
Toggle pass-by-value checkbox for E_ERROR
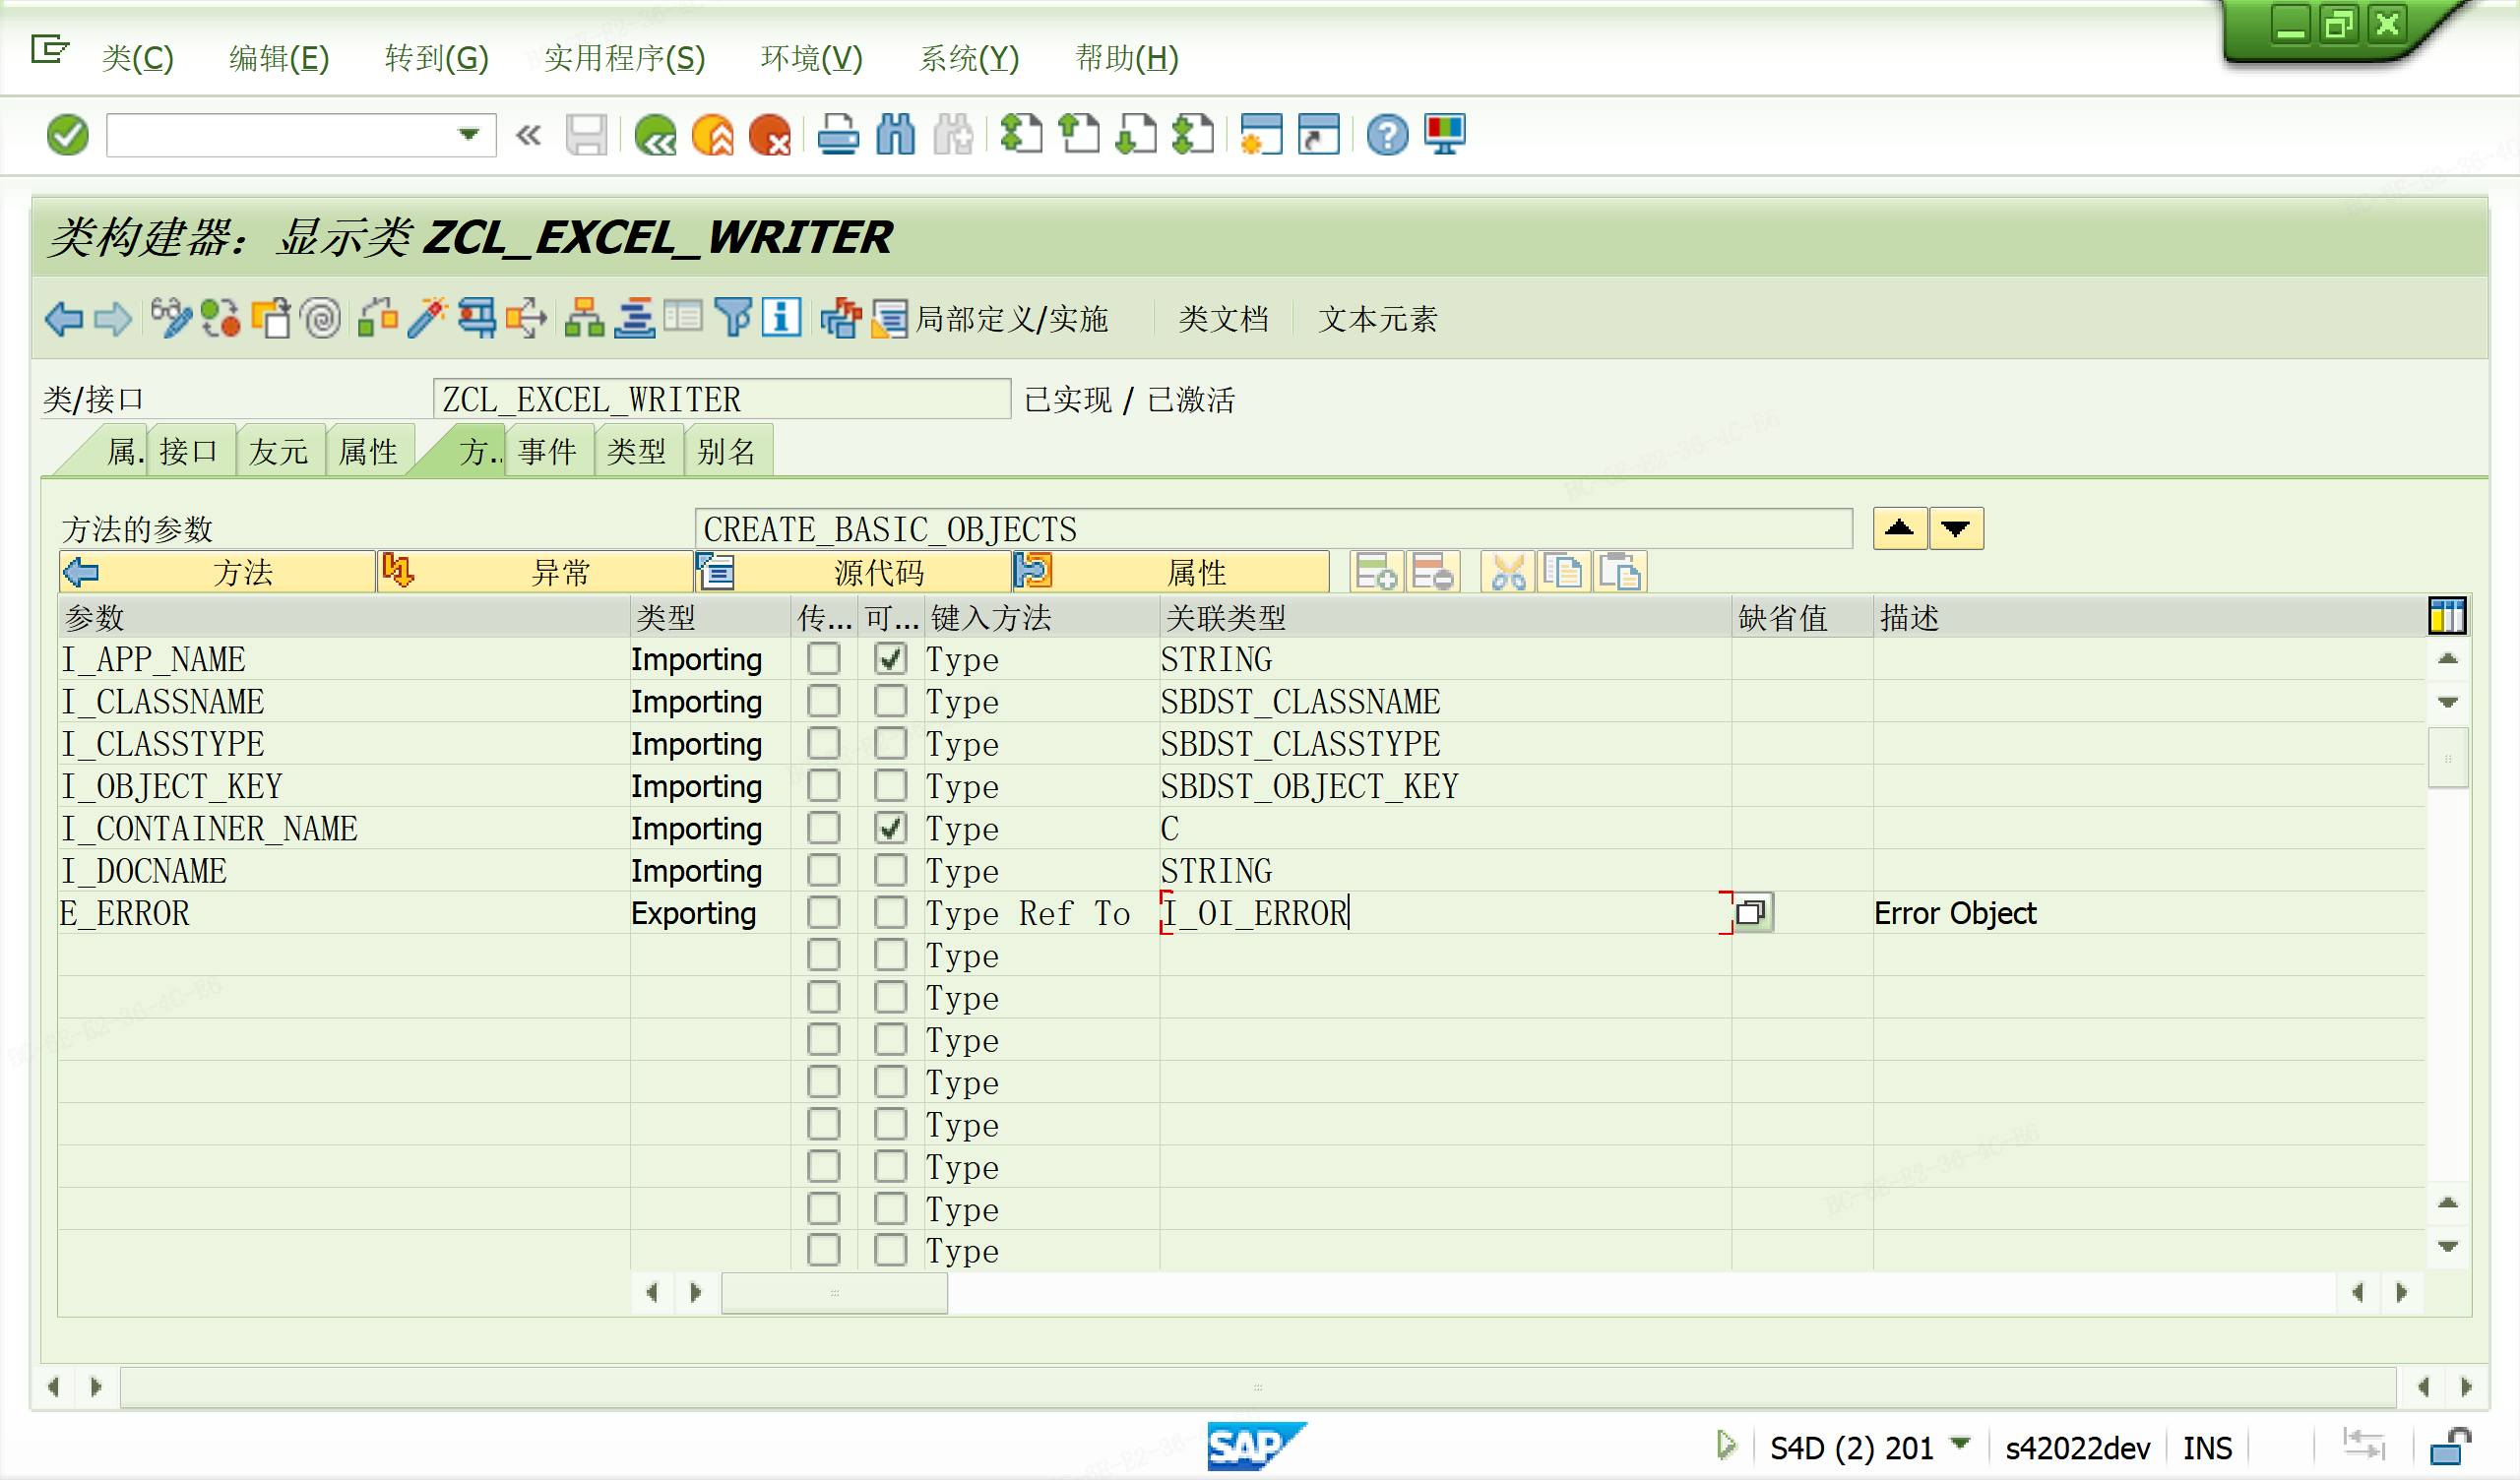click(824, 913)
